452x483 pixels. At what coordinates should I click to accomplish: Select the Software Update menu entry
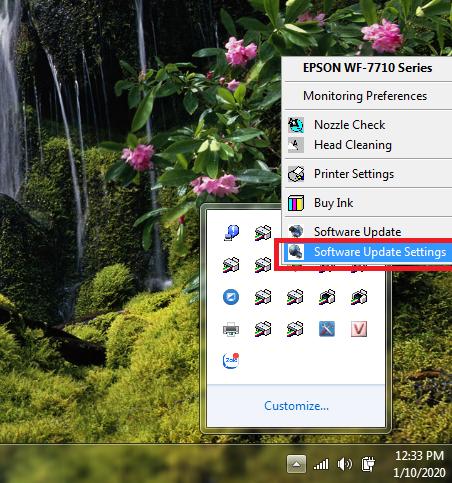click(x=368, y=232)
